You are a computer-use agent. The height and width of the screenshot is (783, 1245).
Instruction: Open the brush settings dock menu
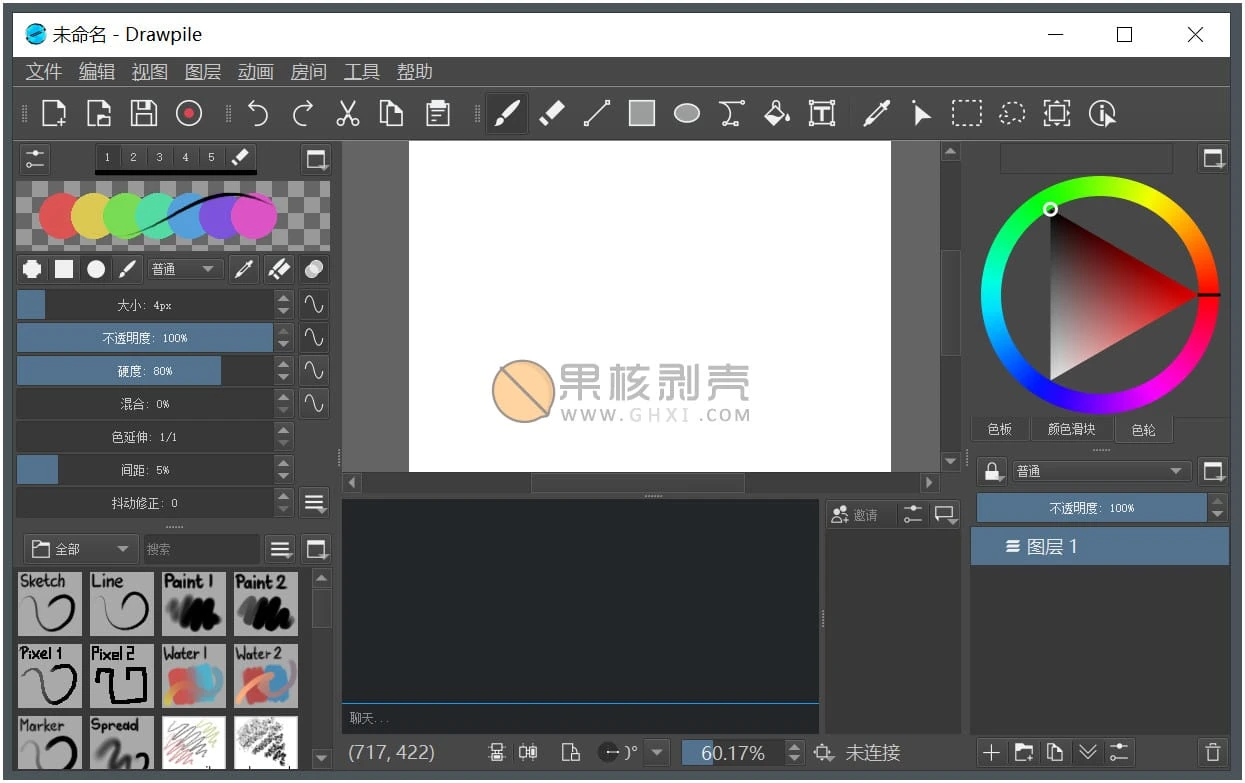coord(317,159)
